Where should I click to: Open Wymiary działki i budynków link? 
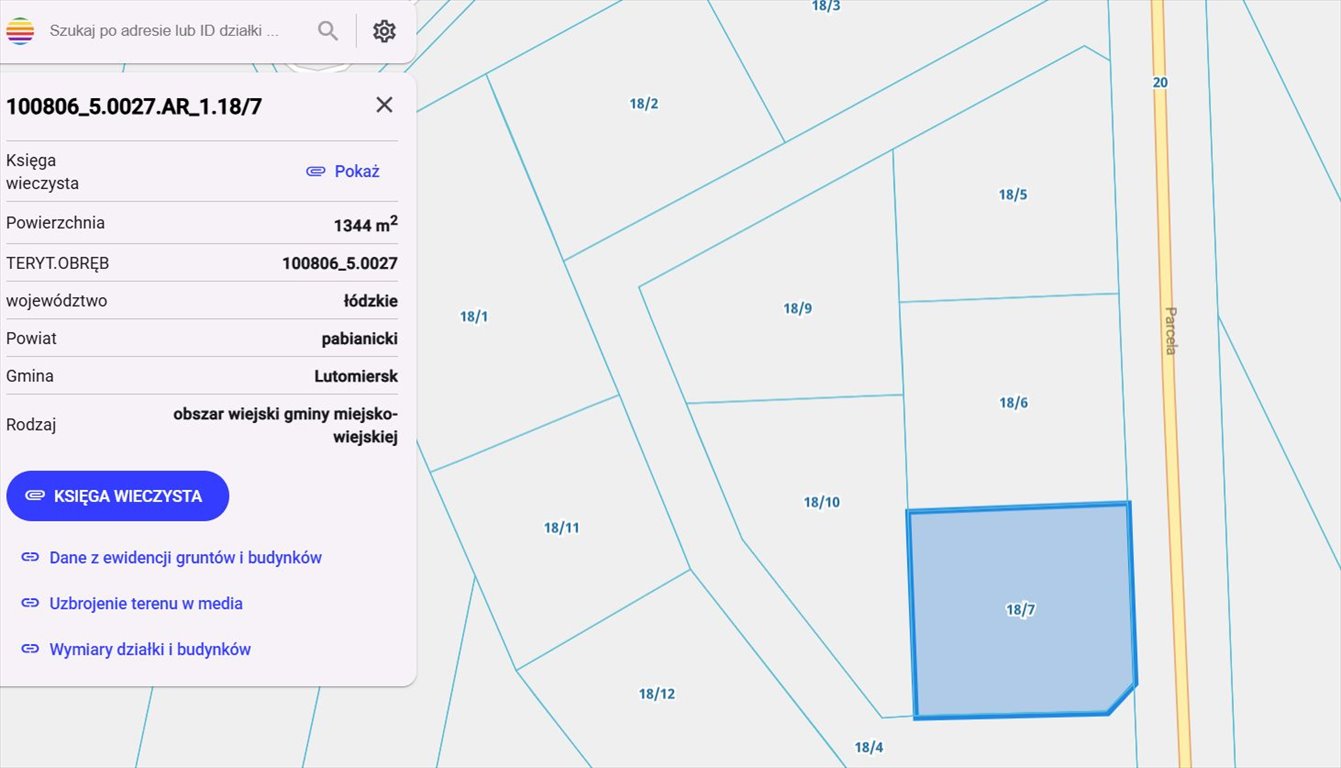pos(150,649)
